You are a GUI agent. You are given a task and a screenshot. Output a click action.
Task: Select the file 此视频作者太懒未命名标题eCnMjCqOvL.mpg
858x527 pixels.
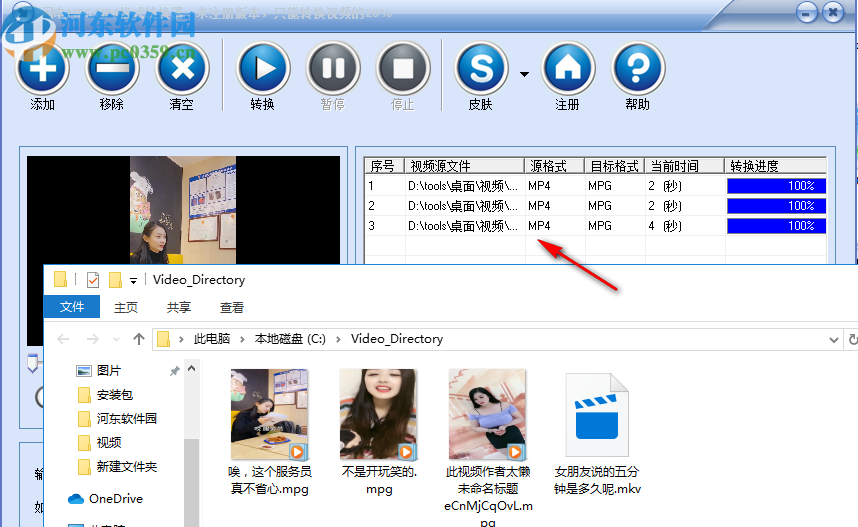(x=488, y=448)
